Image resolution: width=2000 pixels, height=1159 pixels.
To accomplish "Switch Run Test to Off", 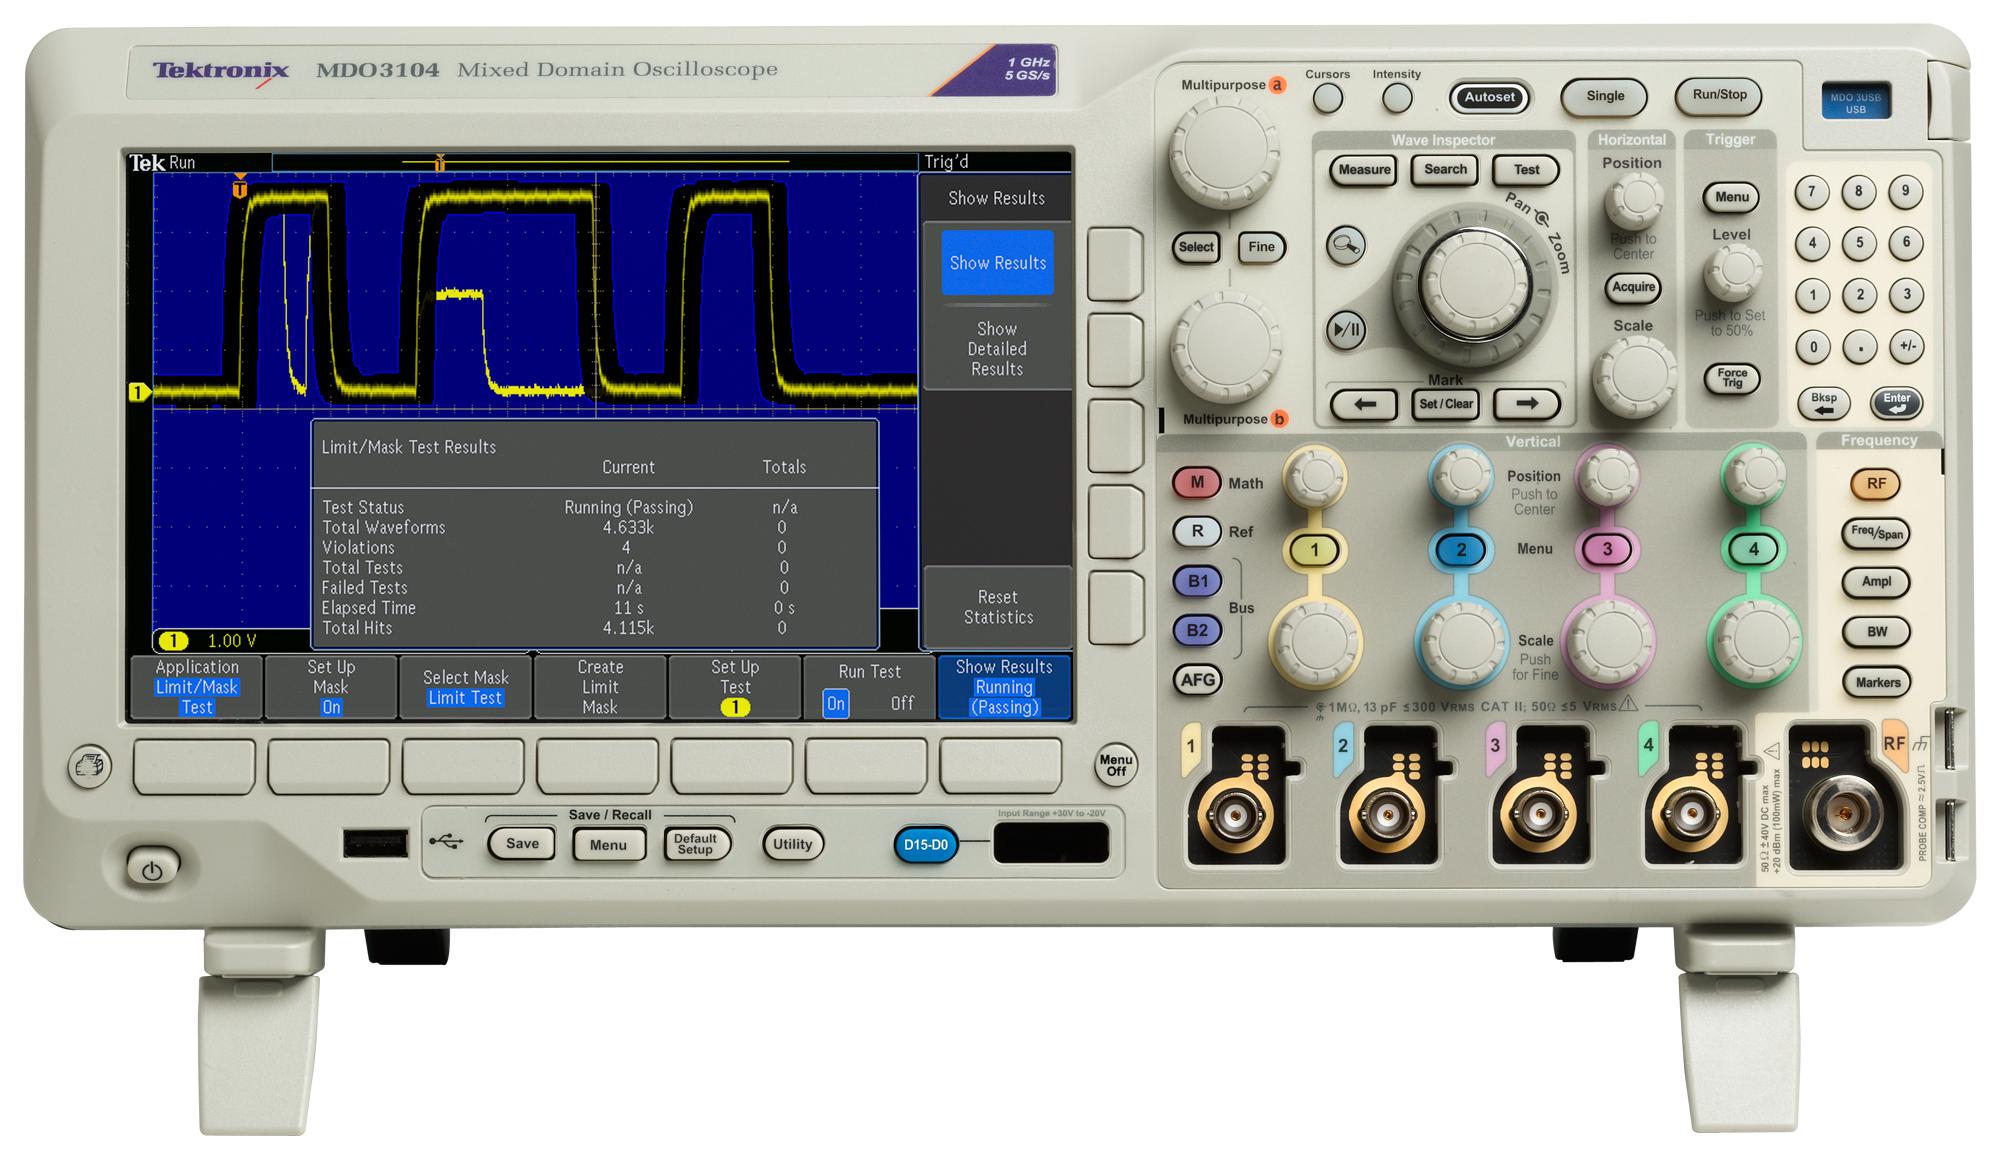I will 902,703.
